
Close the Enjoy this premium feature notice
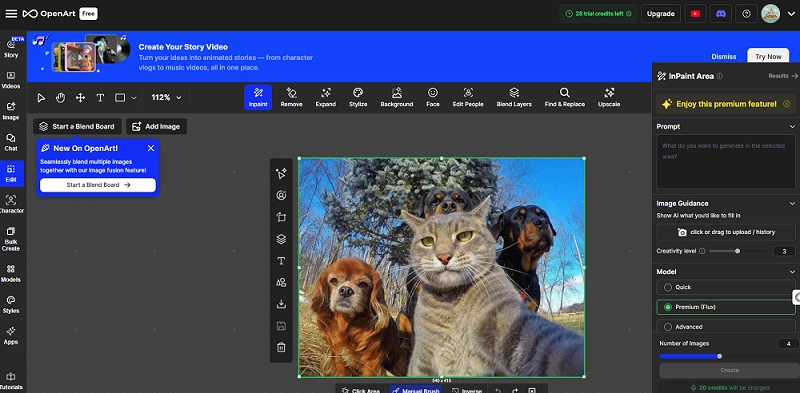pyautogui.click(x=786, y=104)
